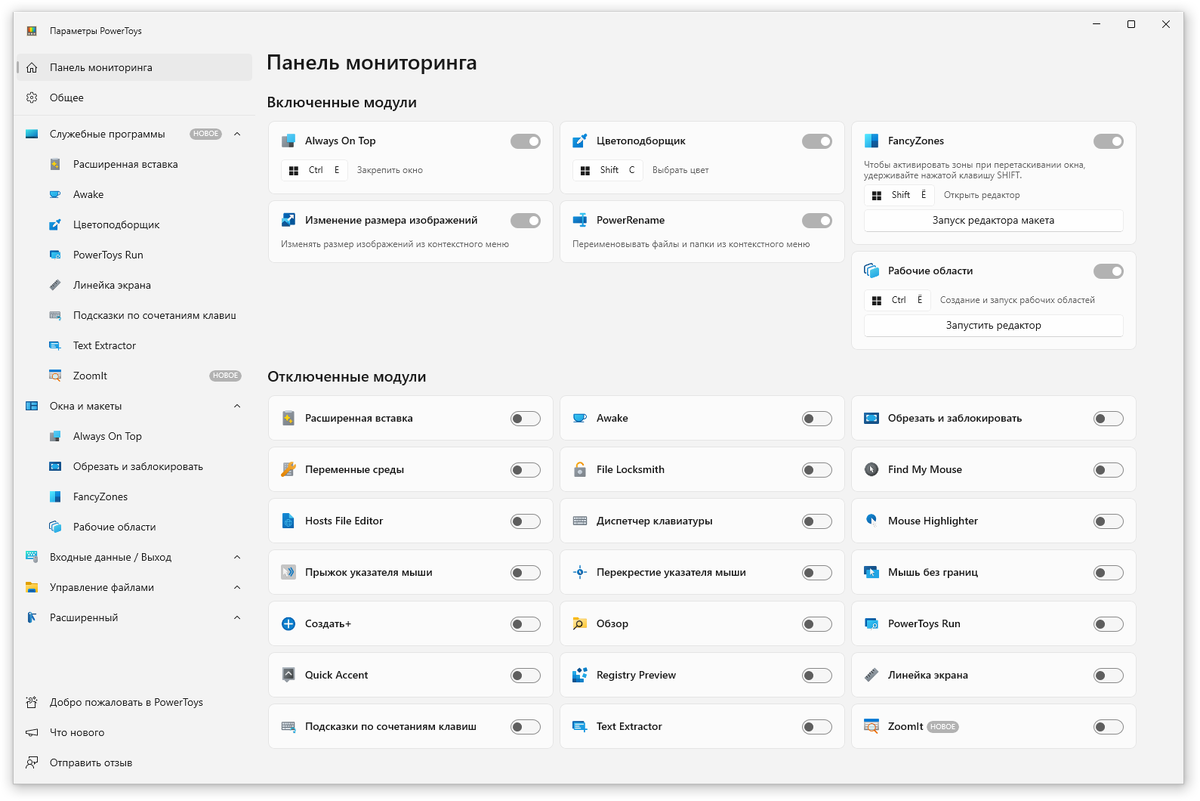Open the Что нового page
This screenshot has height=801, width=1200.
click(135, 732)
